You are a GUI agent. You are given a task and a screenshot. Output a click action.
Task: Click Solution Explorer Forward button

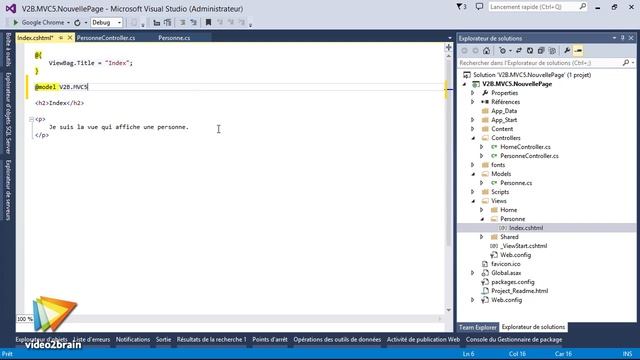pos(475,51)
